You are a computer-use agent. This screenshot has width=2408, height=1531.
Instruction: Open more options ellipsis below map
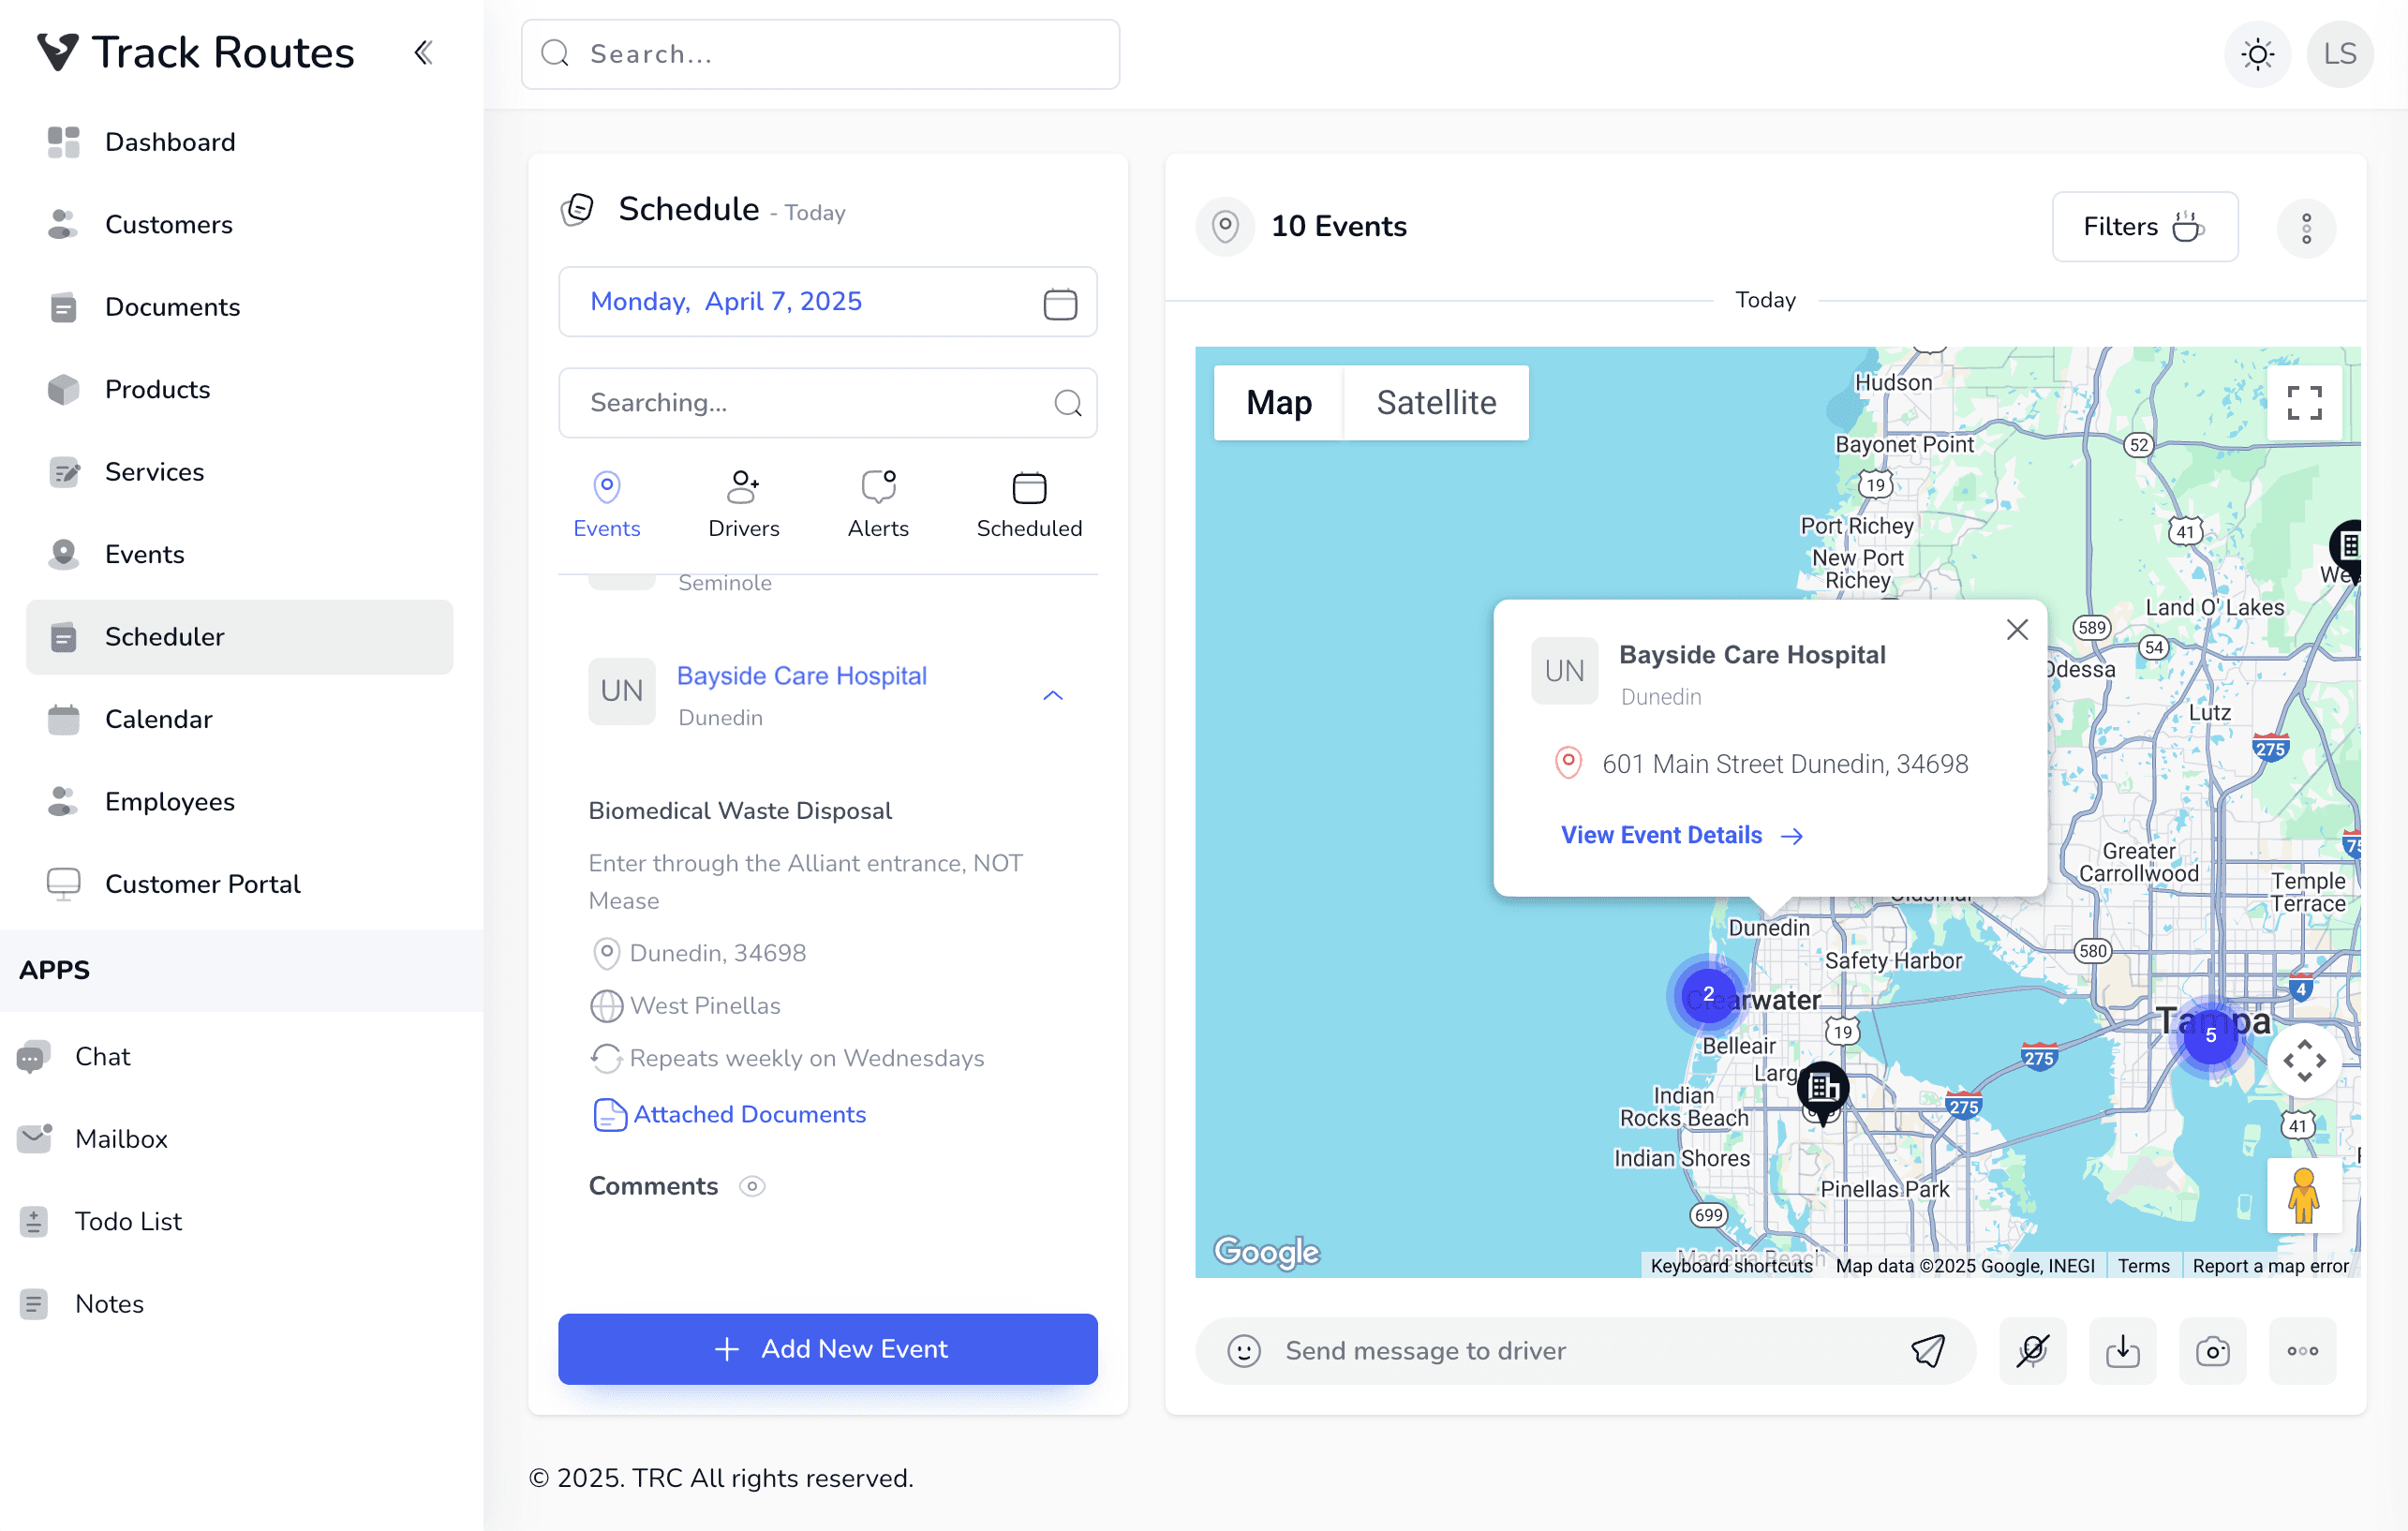click(2302, 1351)
